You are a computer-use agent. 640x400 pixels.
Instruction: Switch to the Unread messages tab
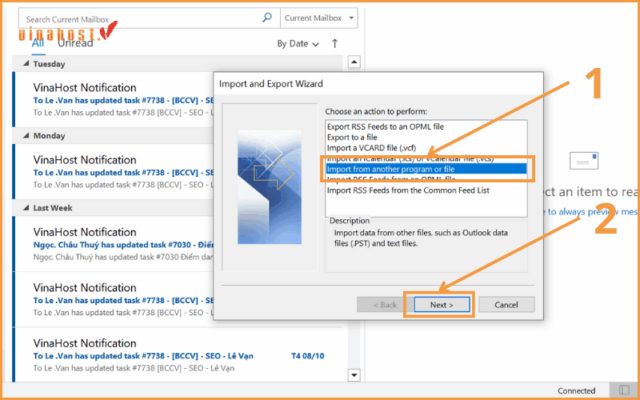click(76, 44)
